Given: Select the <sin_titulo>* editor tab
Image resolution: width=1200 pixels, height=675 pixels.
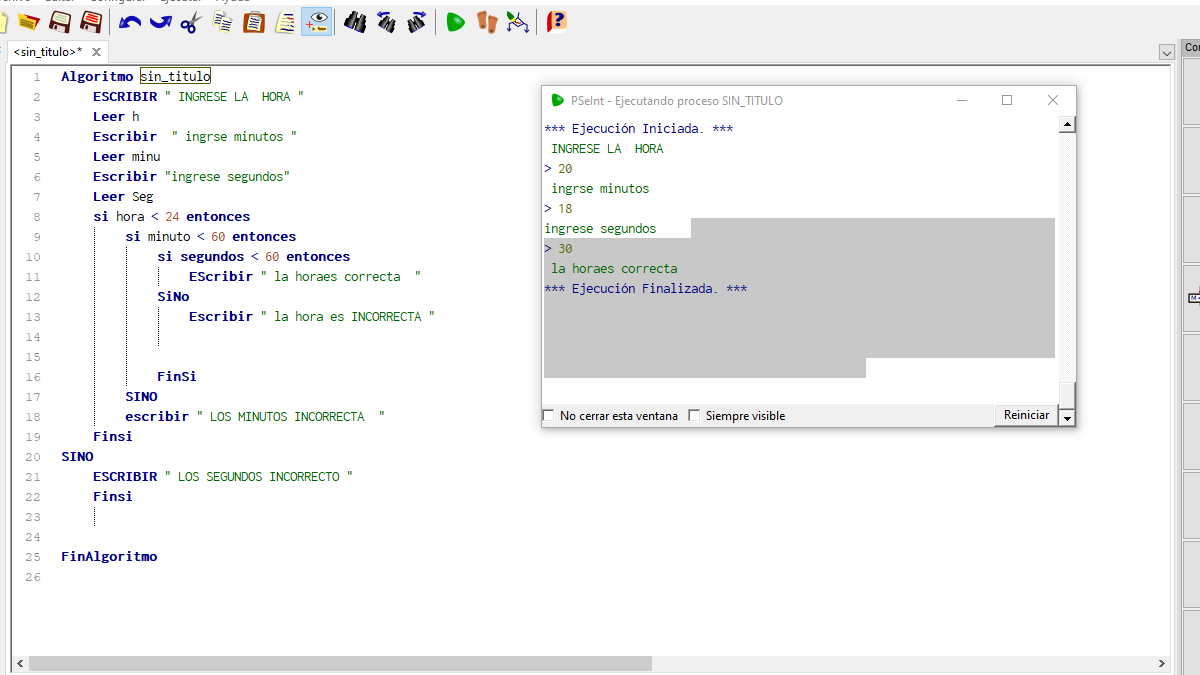Looking at the screenshot, I should click(48, 52).
